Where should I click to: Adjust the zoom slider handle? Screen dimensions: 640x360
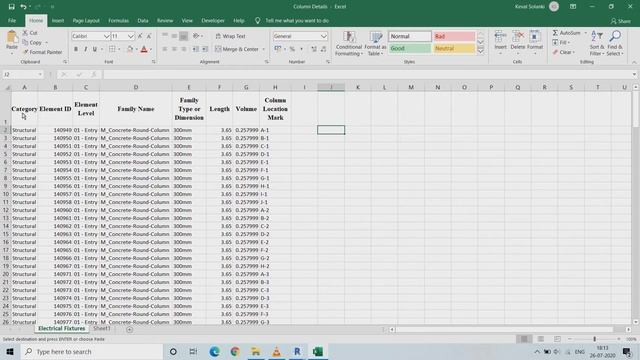(594, 339)
